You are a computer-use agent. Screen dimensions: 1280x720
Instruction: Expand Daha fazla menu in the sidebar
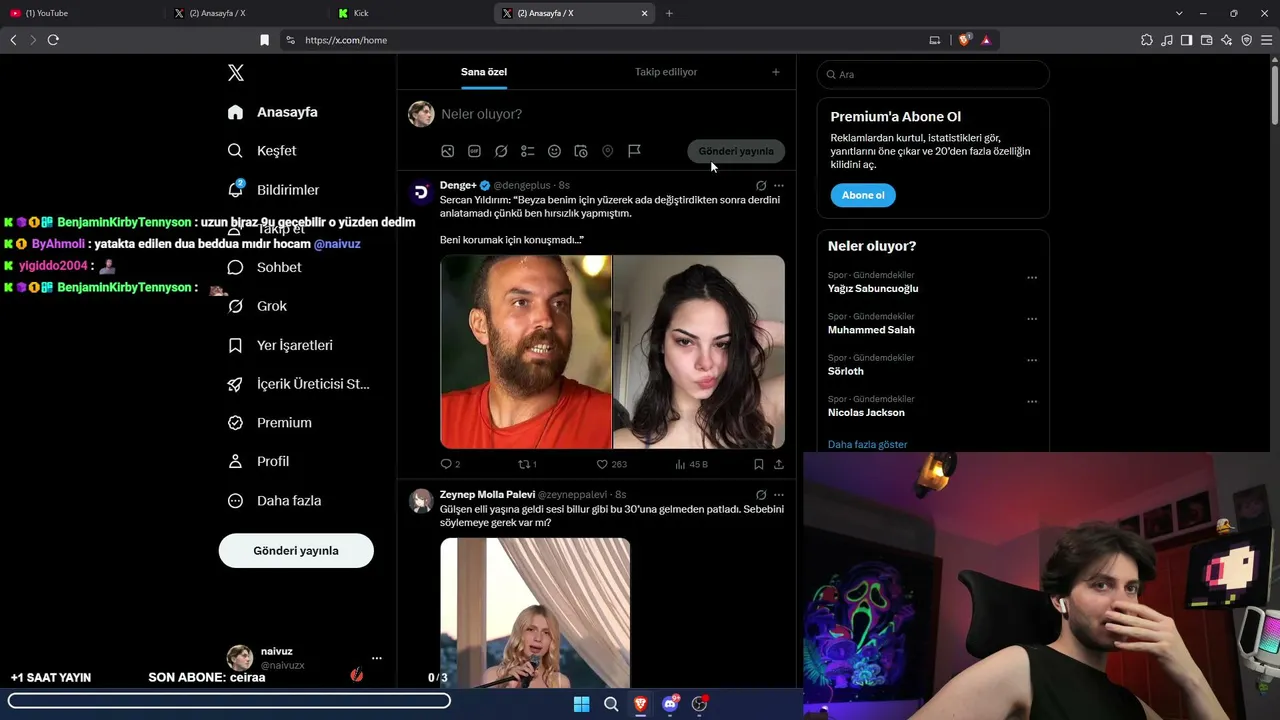click(274, 501)
